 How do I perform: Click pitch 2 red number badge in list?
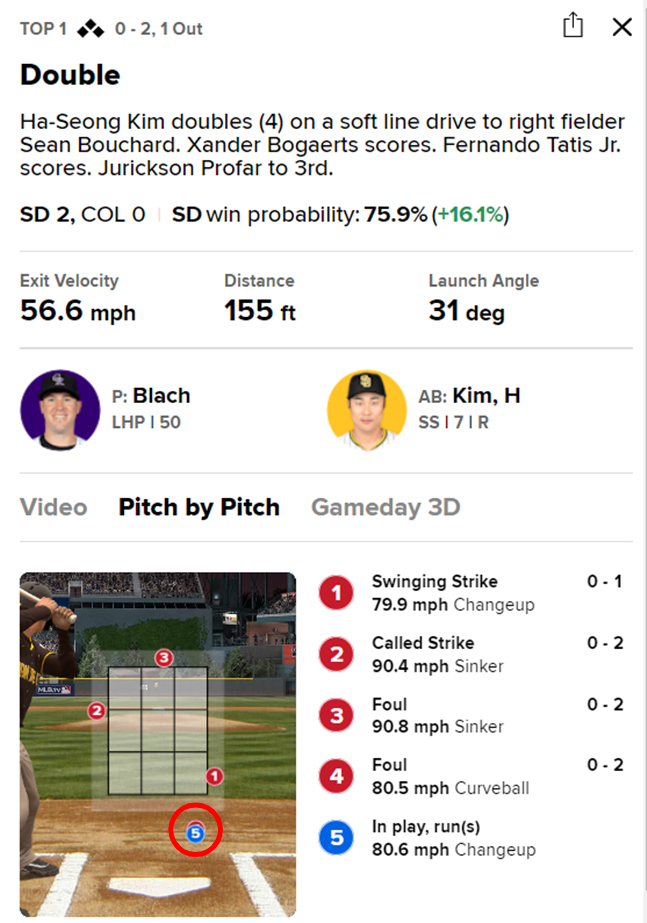336,654
